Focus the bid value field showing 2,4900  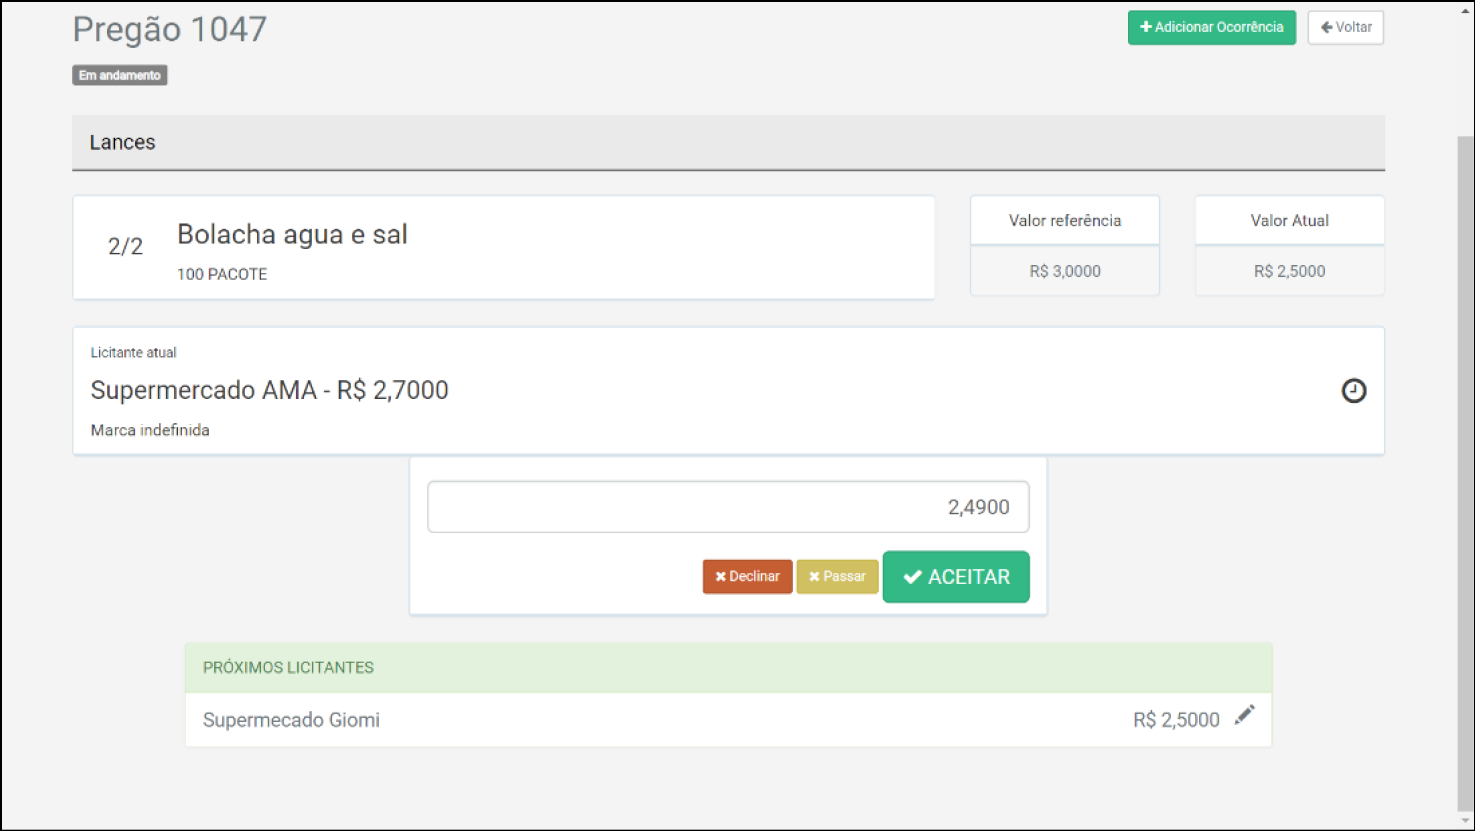[728, 507]
